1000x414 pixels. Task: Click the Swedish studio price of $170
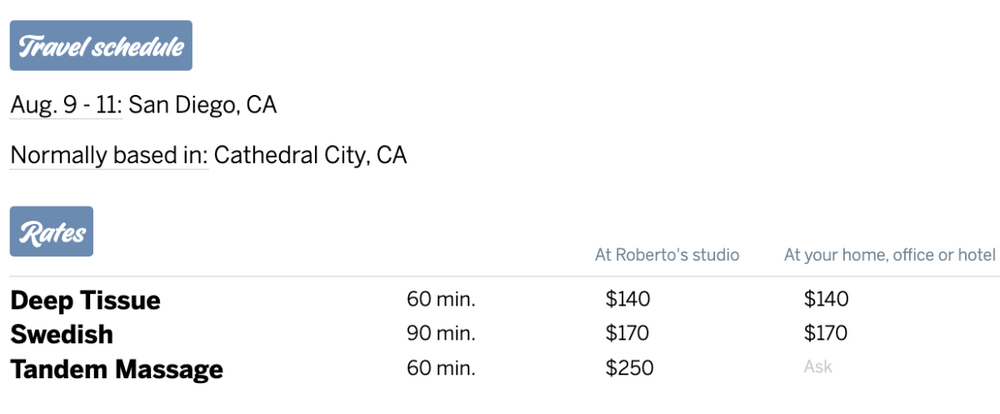[628, 333]
